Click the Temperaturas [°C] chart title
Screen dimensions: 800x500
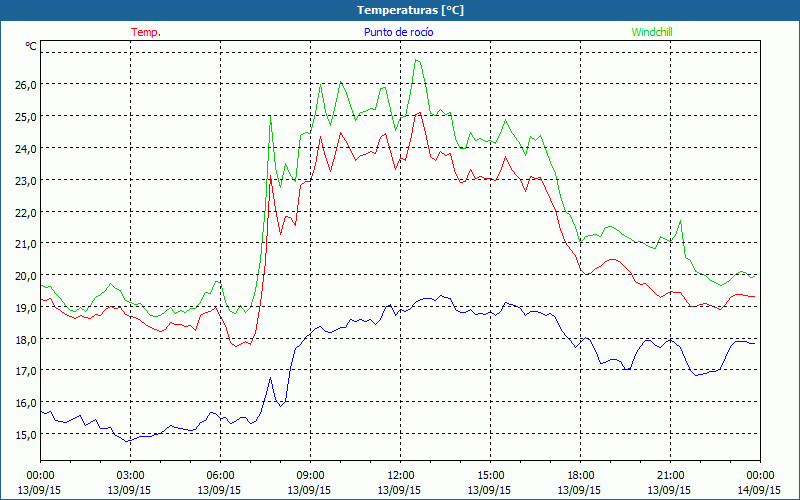(x=410, y=10)
